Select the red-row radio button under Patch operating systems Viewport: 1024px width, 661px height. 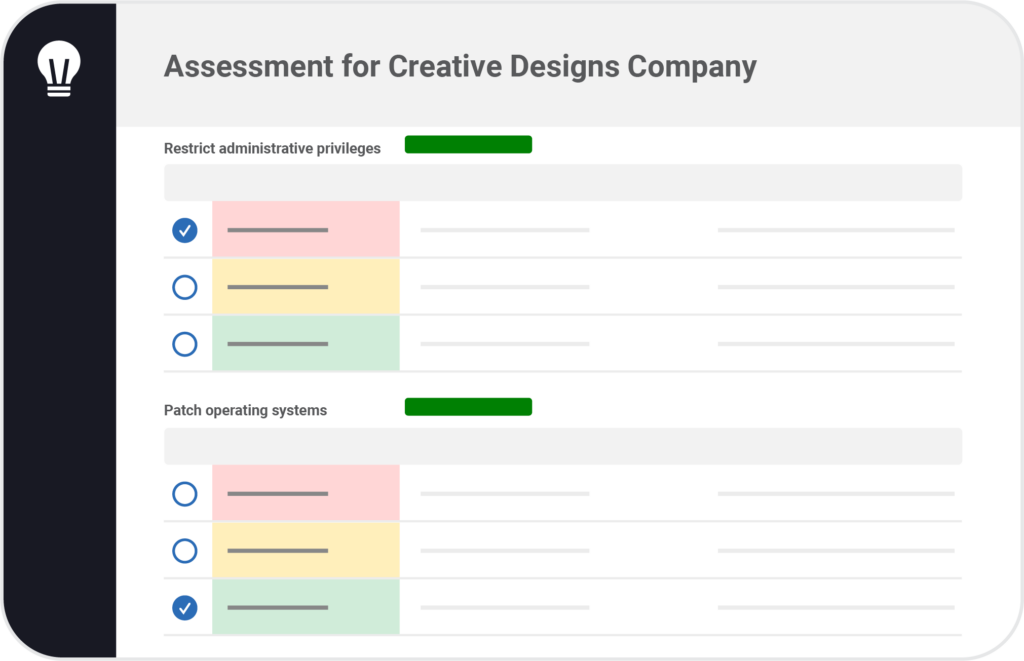185,493
